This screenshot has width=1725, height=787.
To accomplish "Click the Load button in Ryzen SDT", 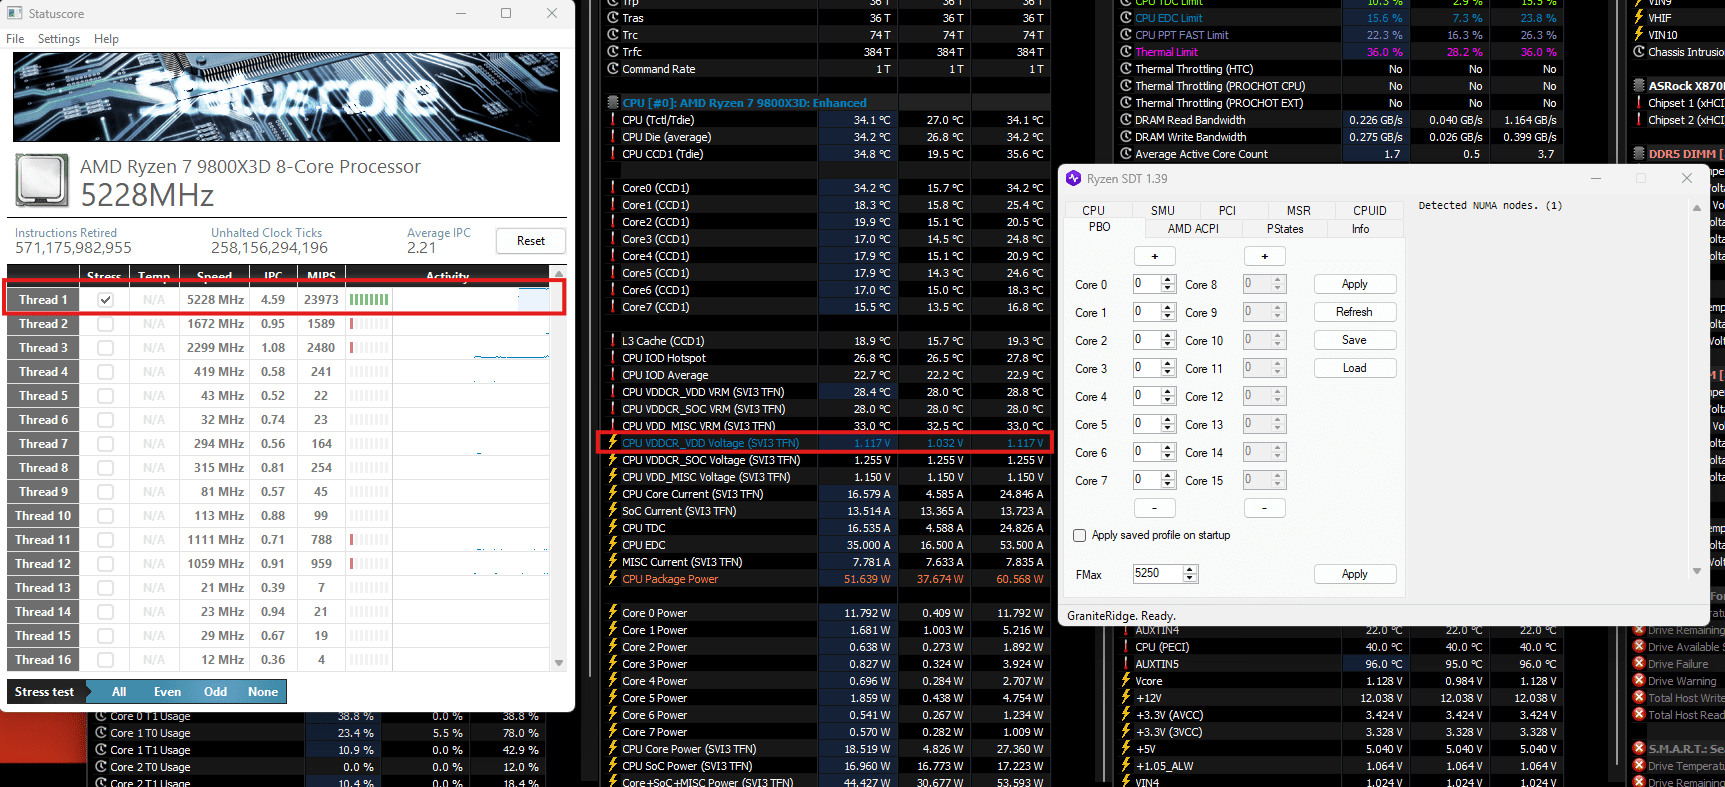I will [x=1354, y=368].
